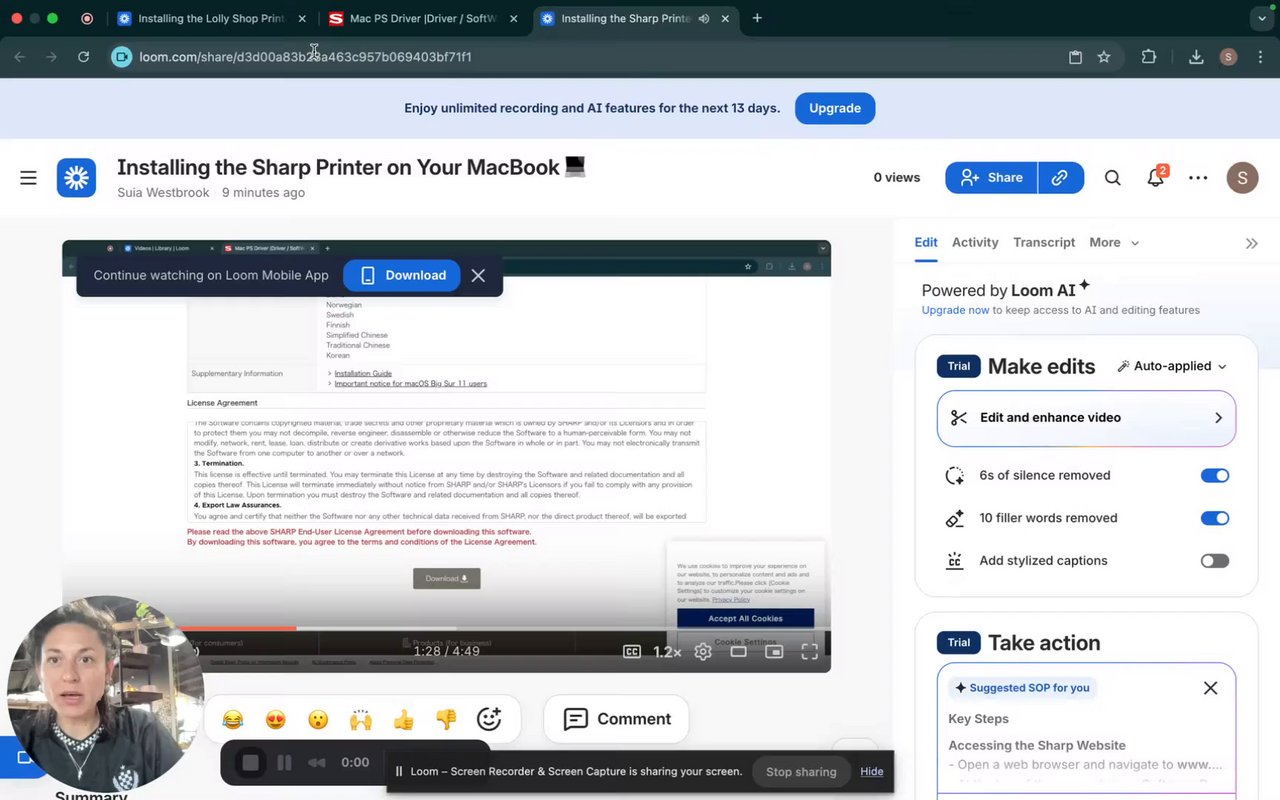
Task: React with the thumbs up emoji
Action: [x=404, y=719]
